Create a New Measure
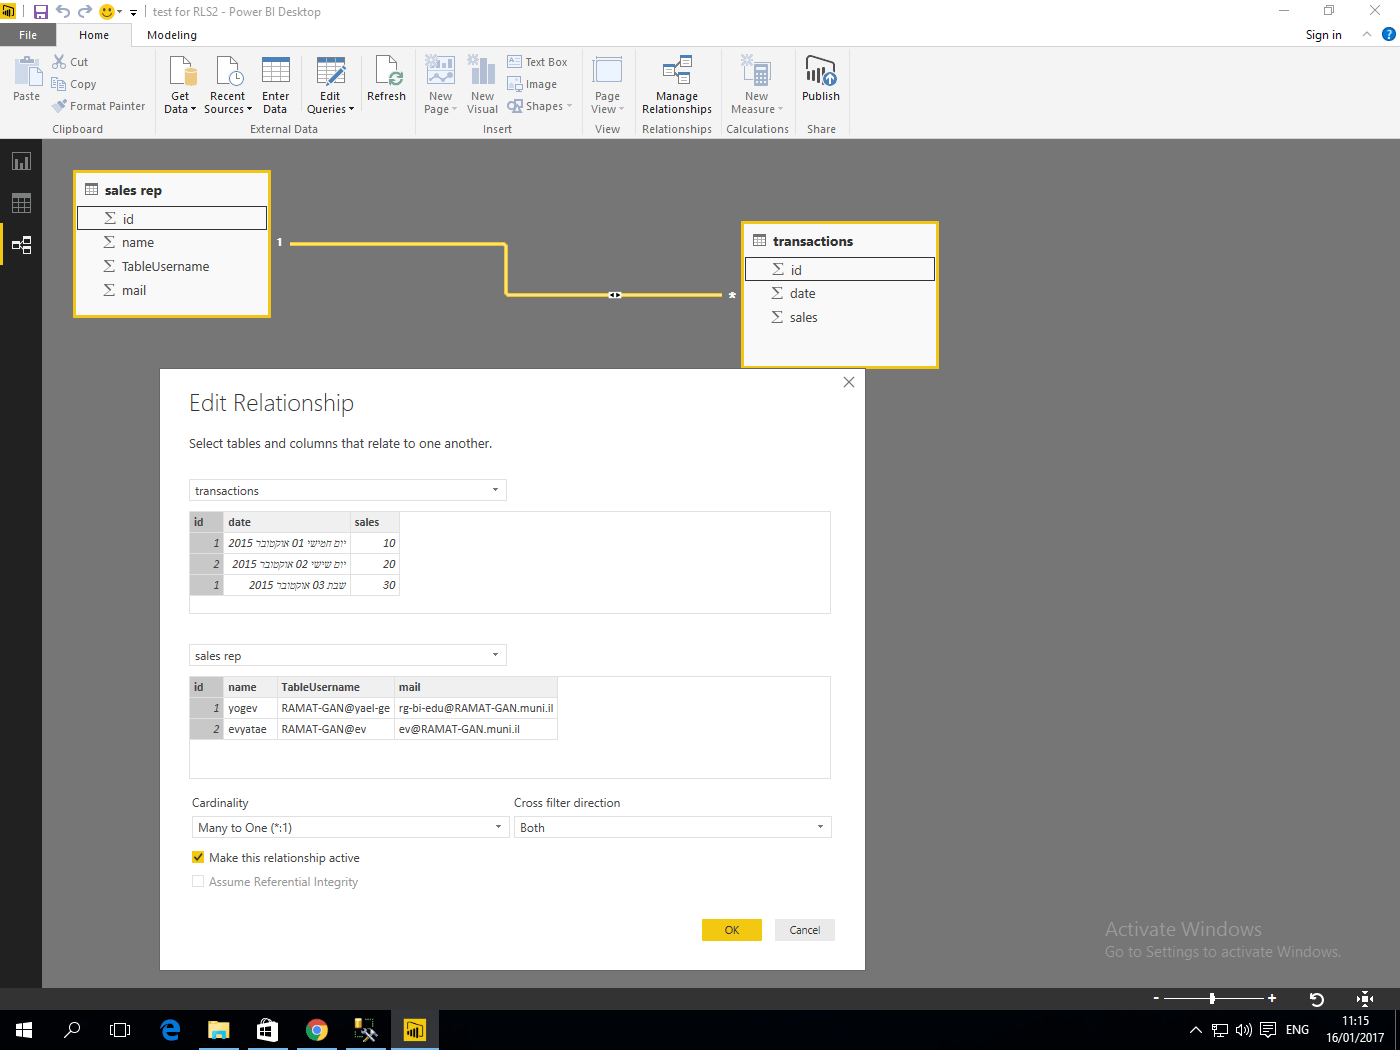The width and height of the screenshot is (1400, 1050). click(x=756, y=85)
